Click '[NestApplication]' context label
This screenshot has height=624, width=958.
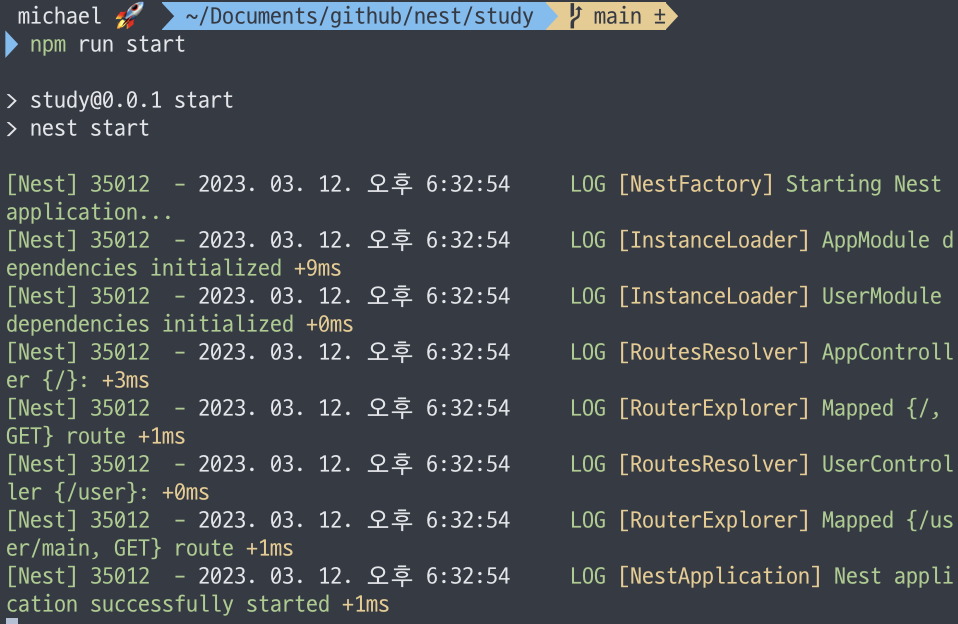(x=720, y=576)
